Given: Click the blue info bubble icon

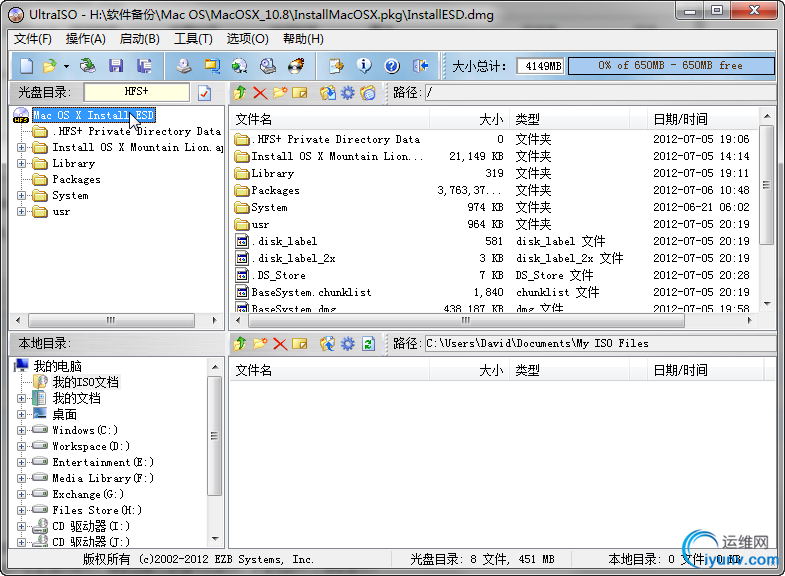Looking at the screenshot, I should [364, 66].
